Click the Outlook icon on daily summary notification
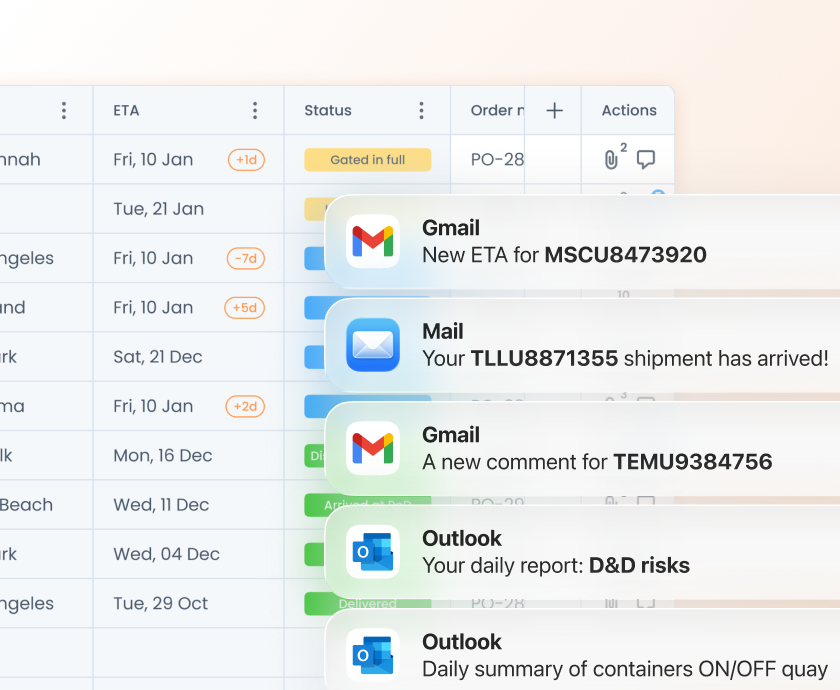Image resolution: width=840 pixels, height=690 pixels. [373, 655]
